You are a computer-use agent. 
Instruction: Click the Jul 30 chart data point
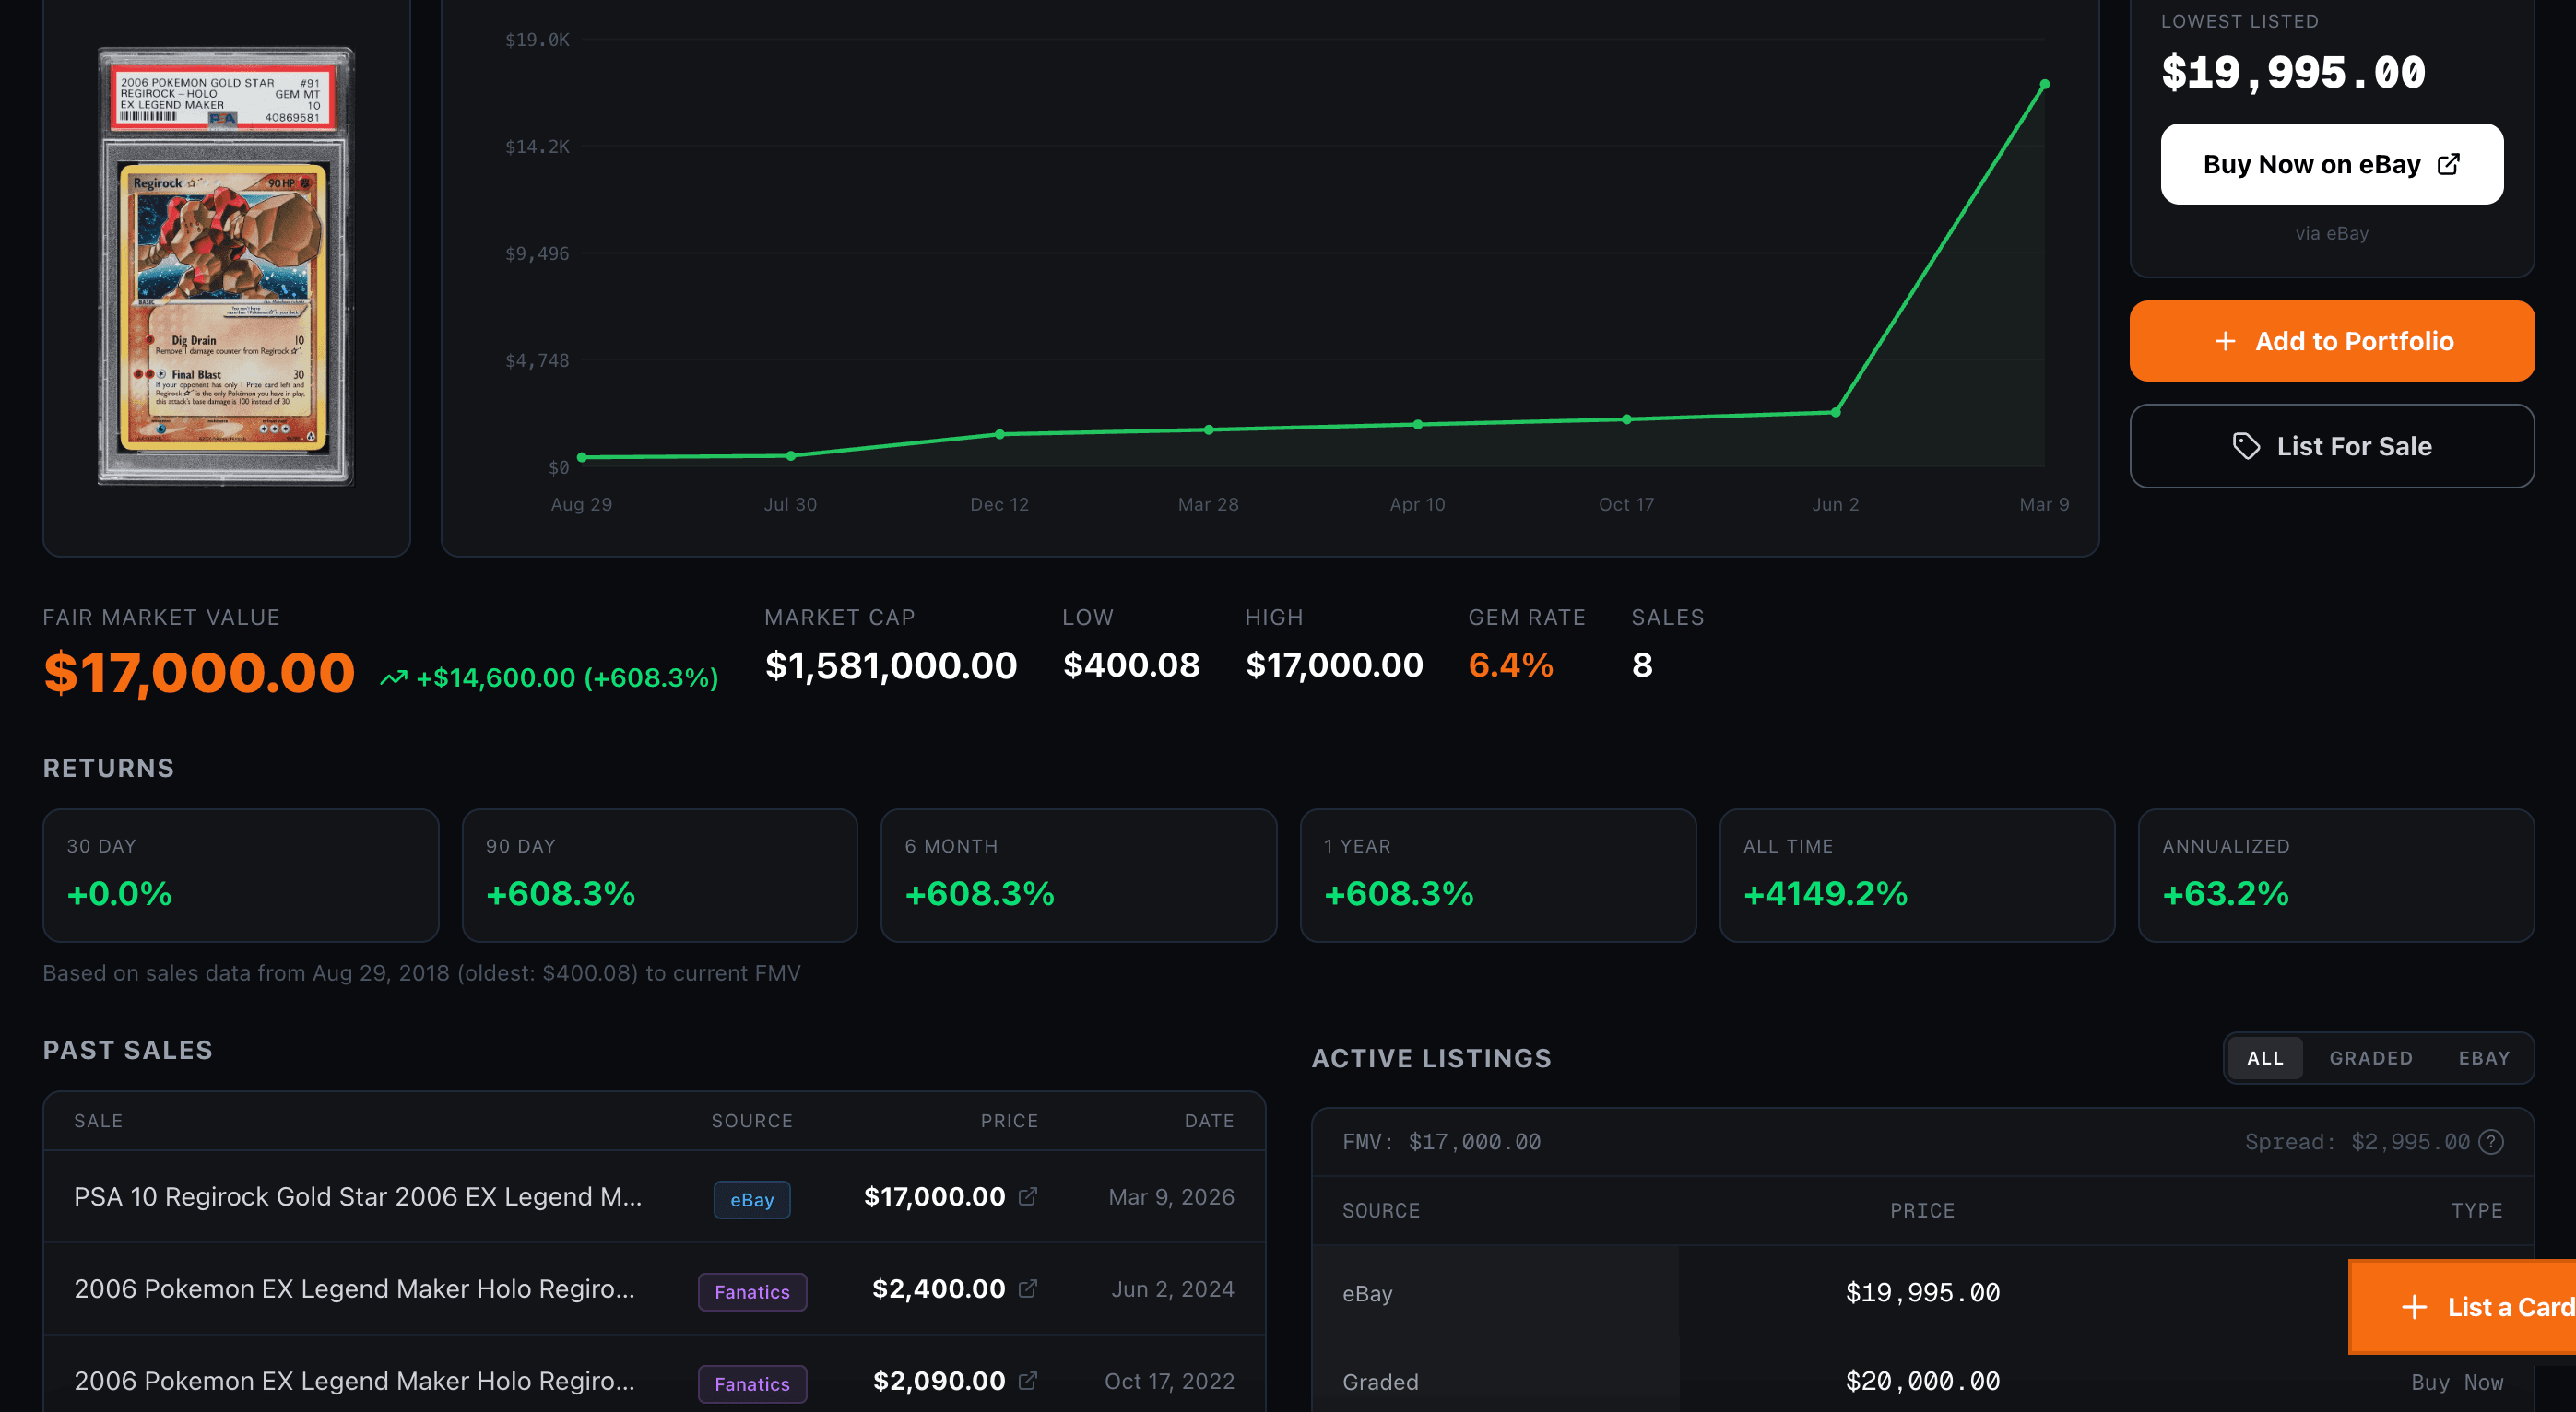click(x=791, y=456)
